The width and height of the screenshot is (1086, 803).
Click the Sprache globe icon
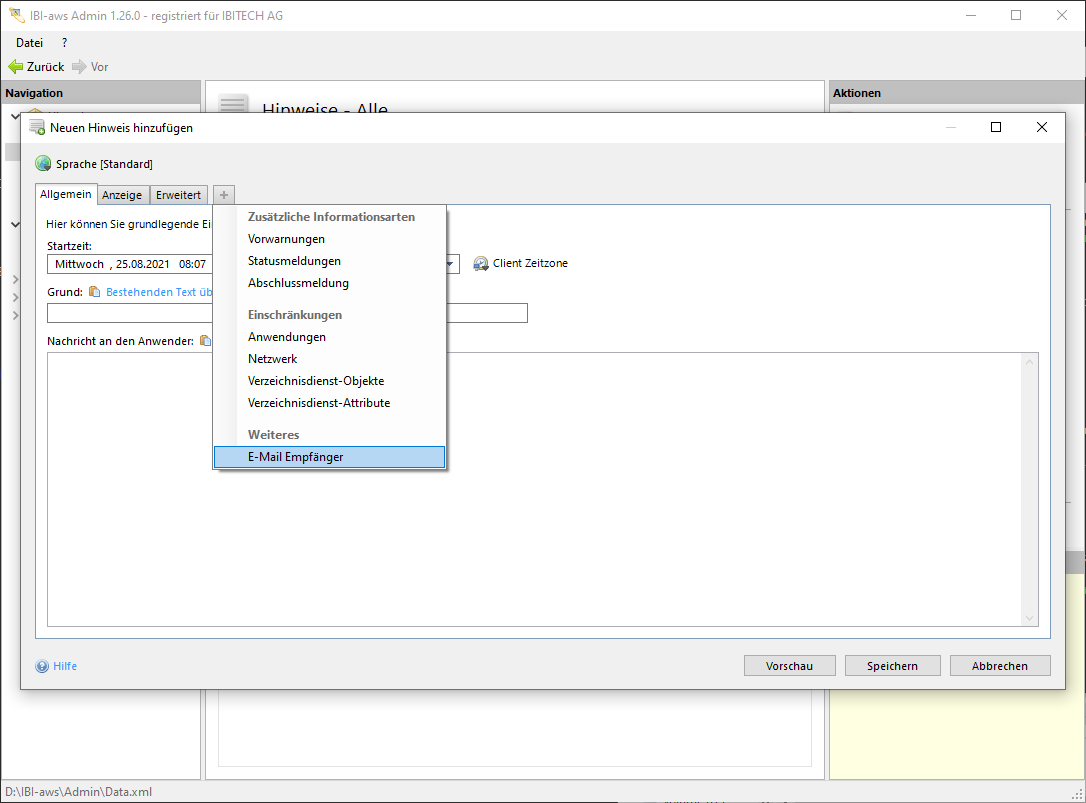(x=43, y=164)
